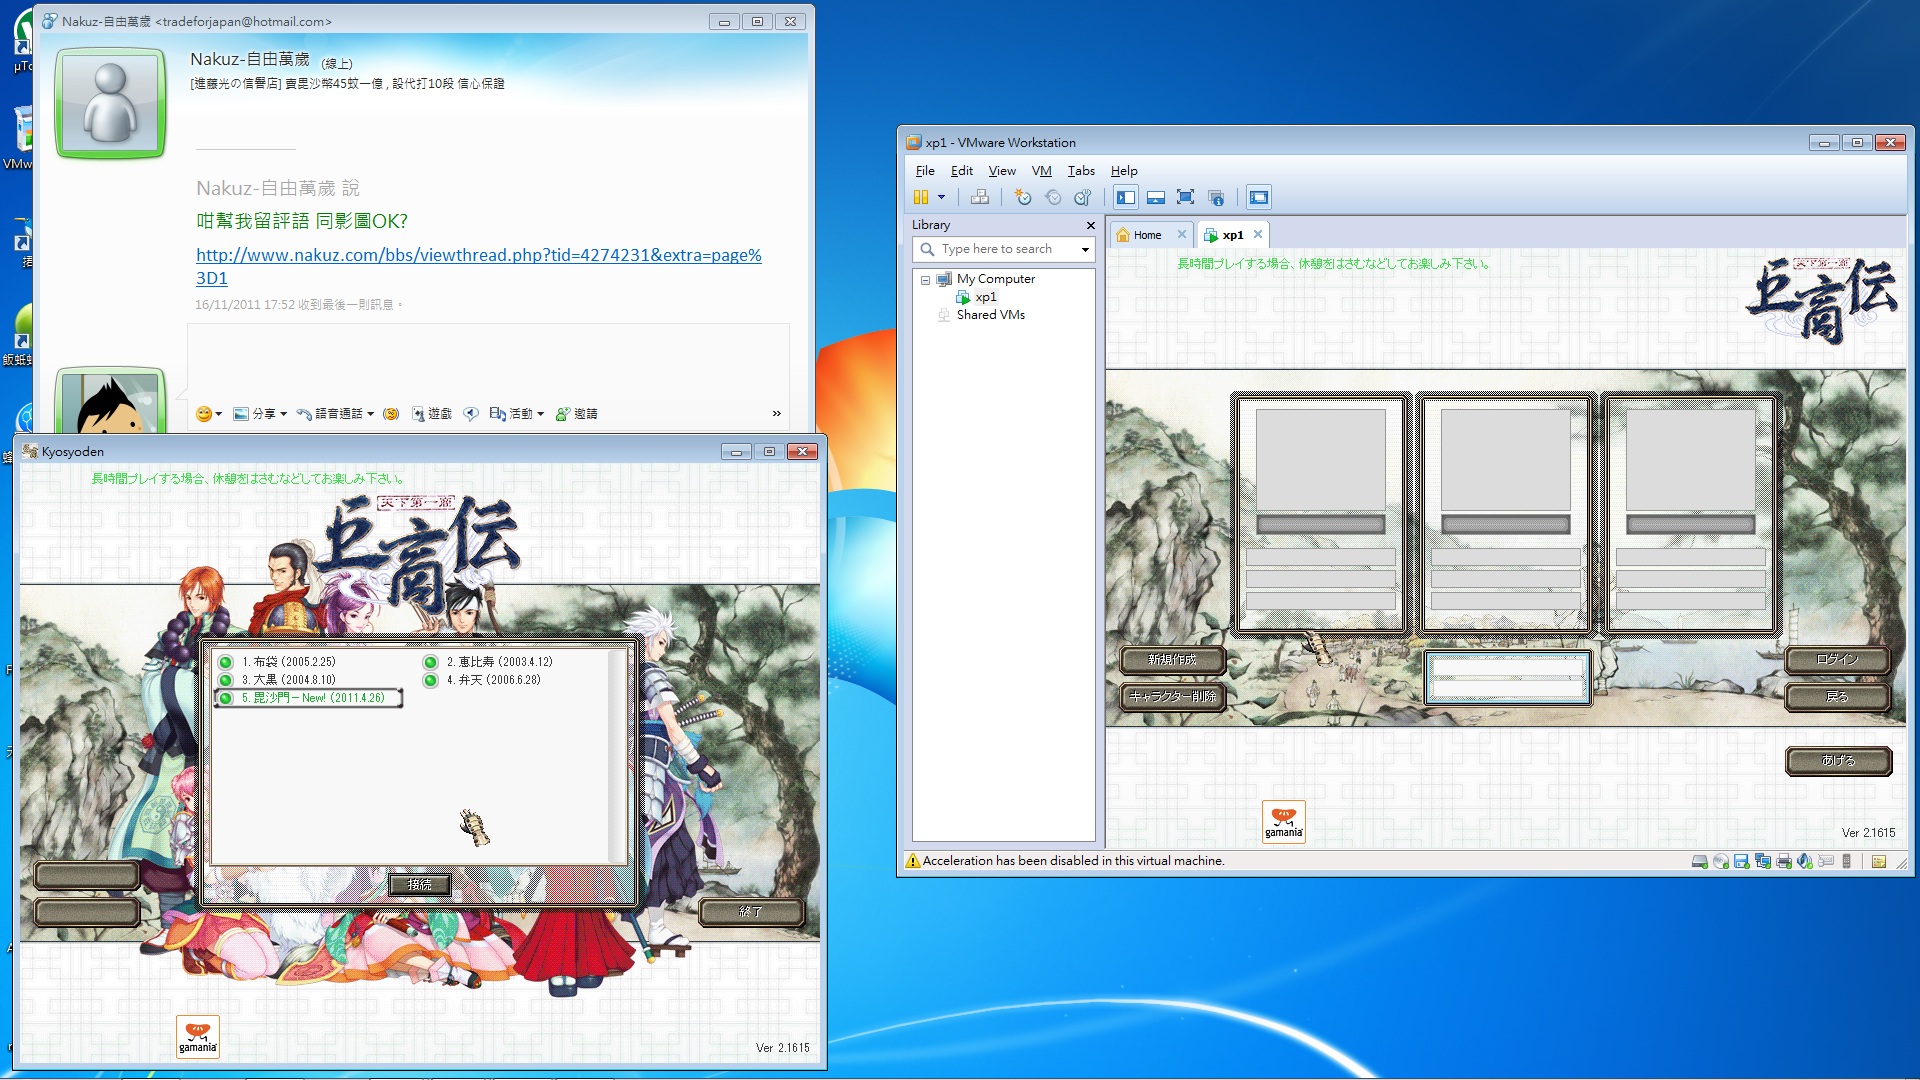Viewport: 1920px width, 1080px height.
Task: Click the USB keyboard/mouse status bar icon
Action: tap(1826, 861)
